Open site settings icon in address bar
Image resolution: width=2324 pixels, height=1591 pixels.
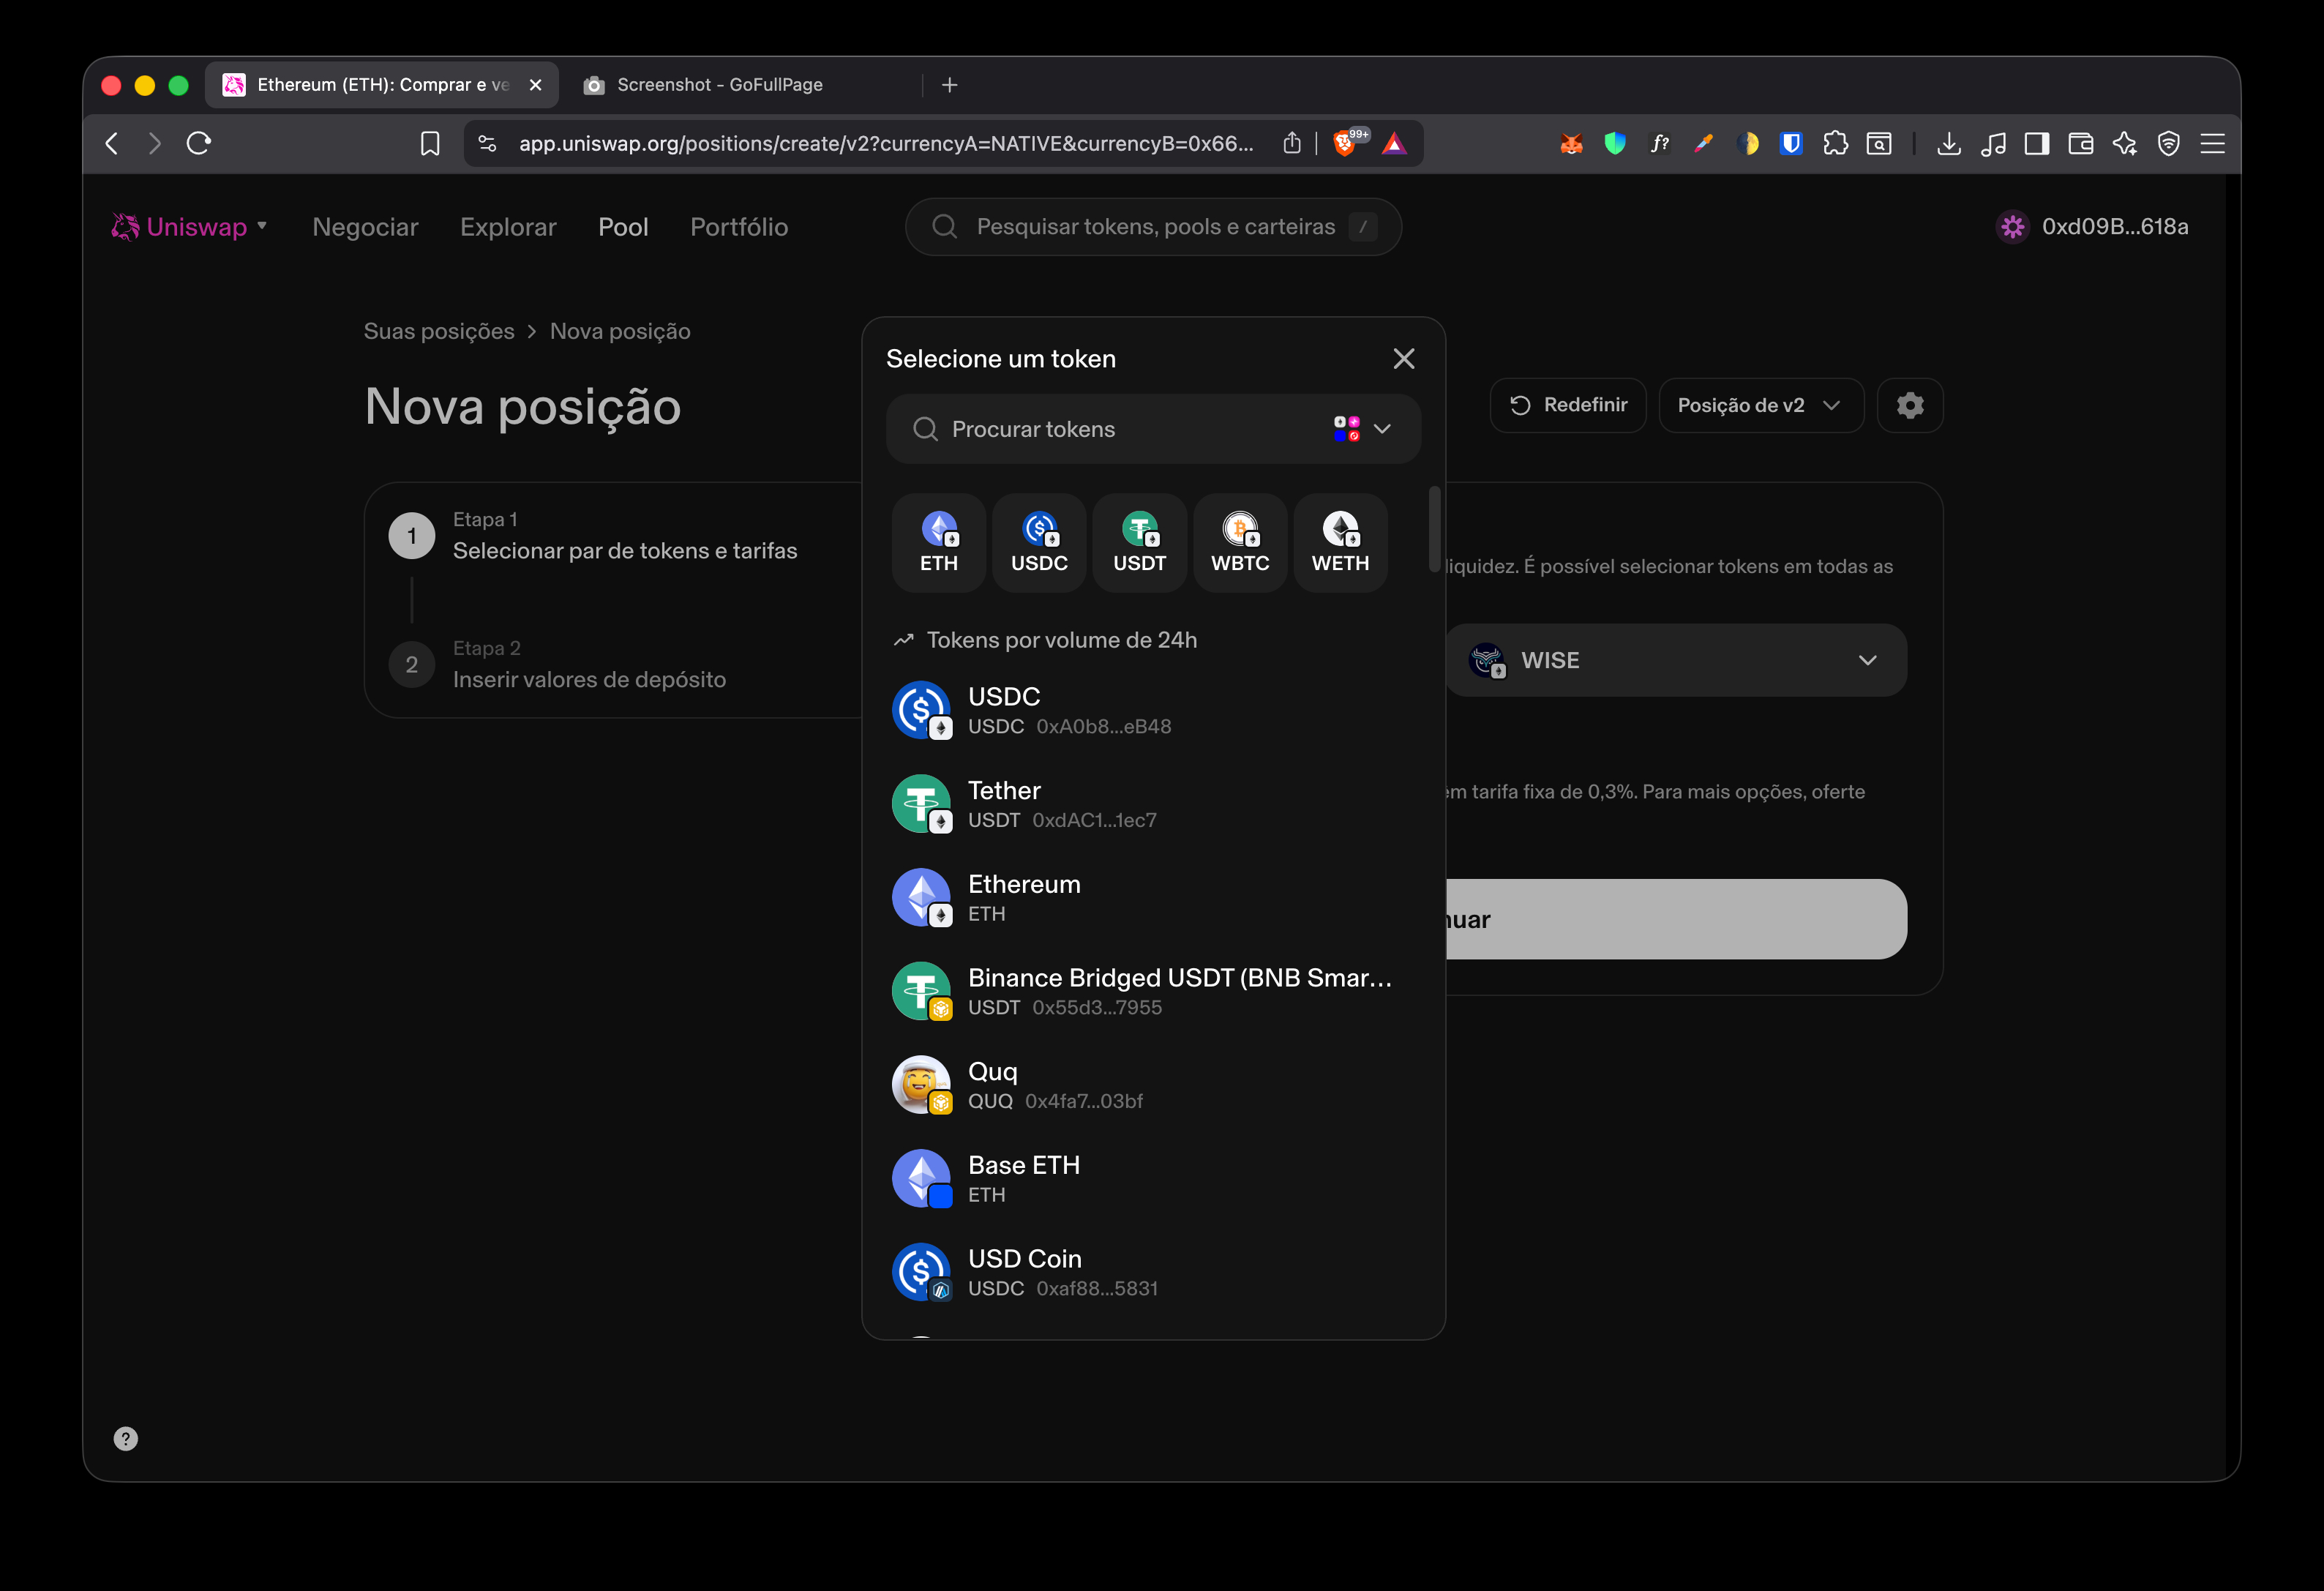coord(487,144)
